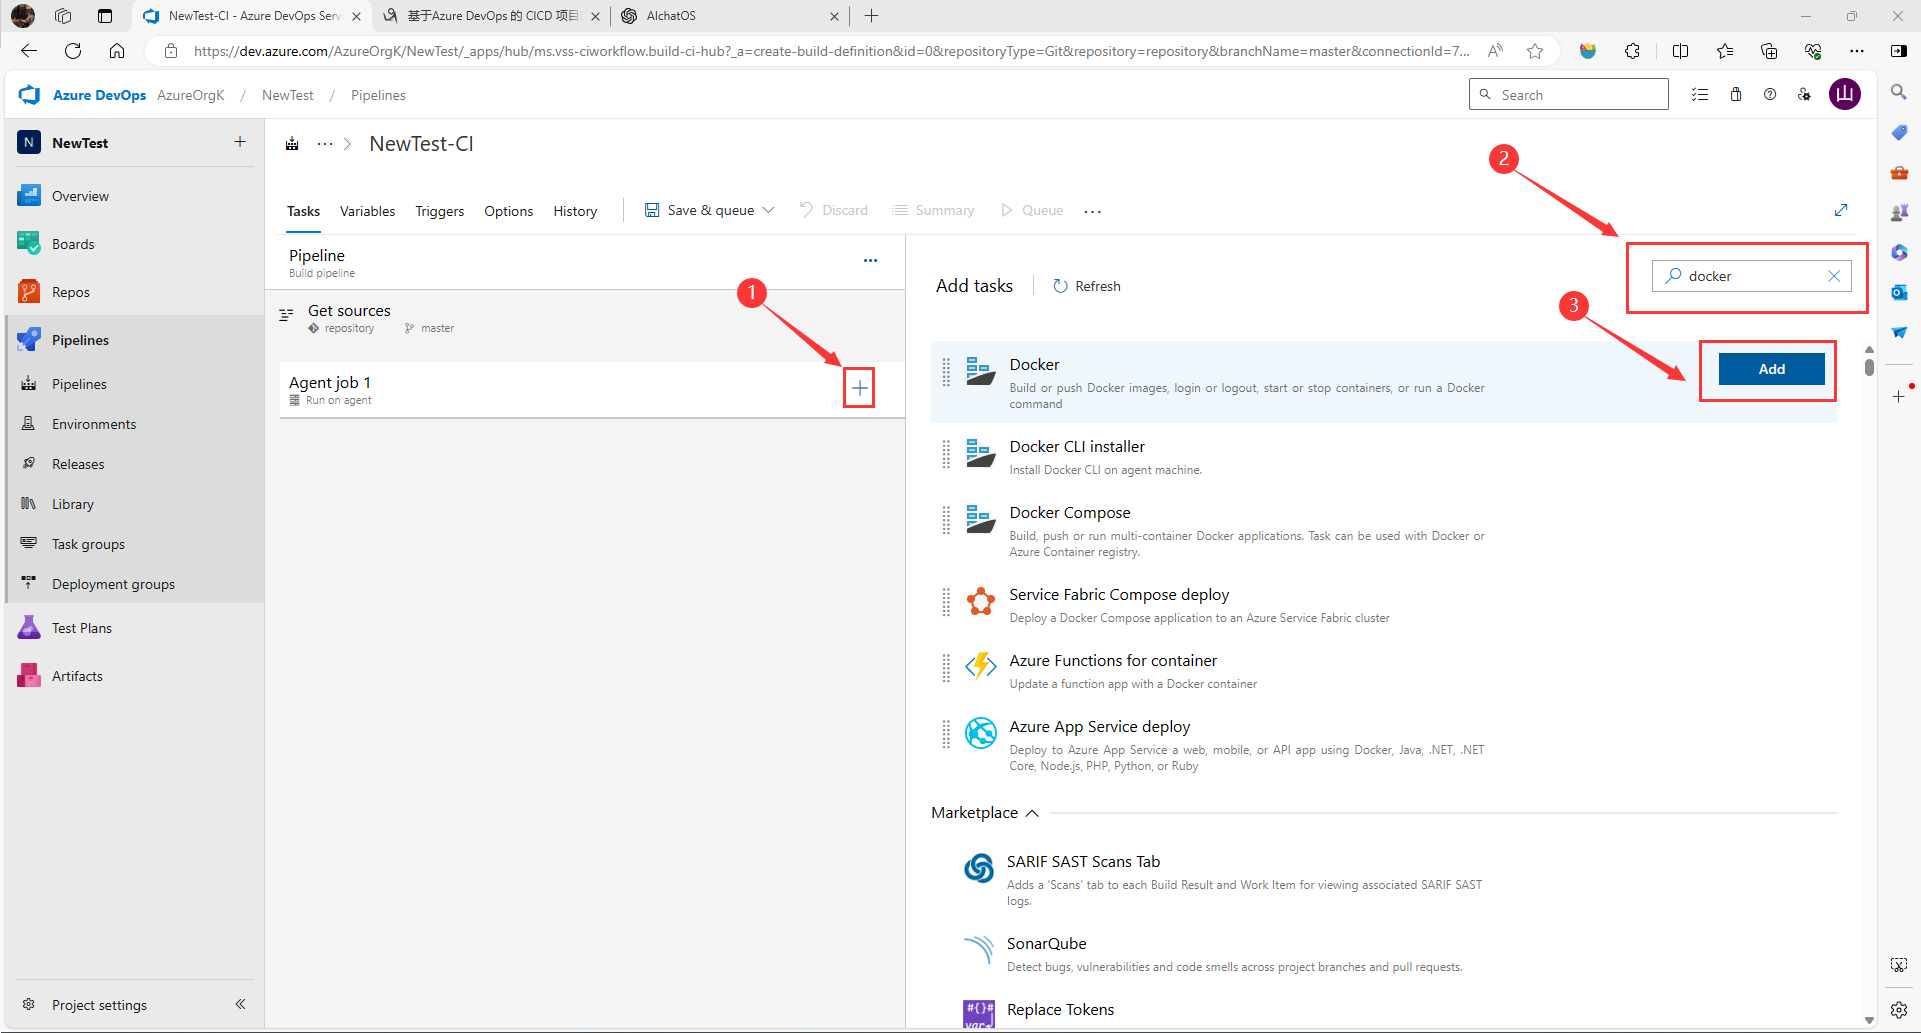The height and width of the screenshot is (1033, 1921).
Task: Click the header Search box
Action: tap(1568, 95)
